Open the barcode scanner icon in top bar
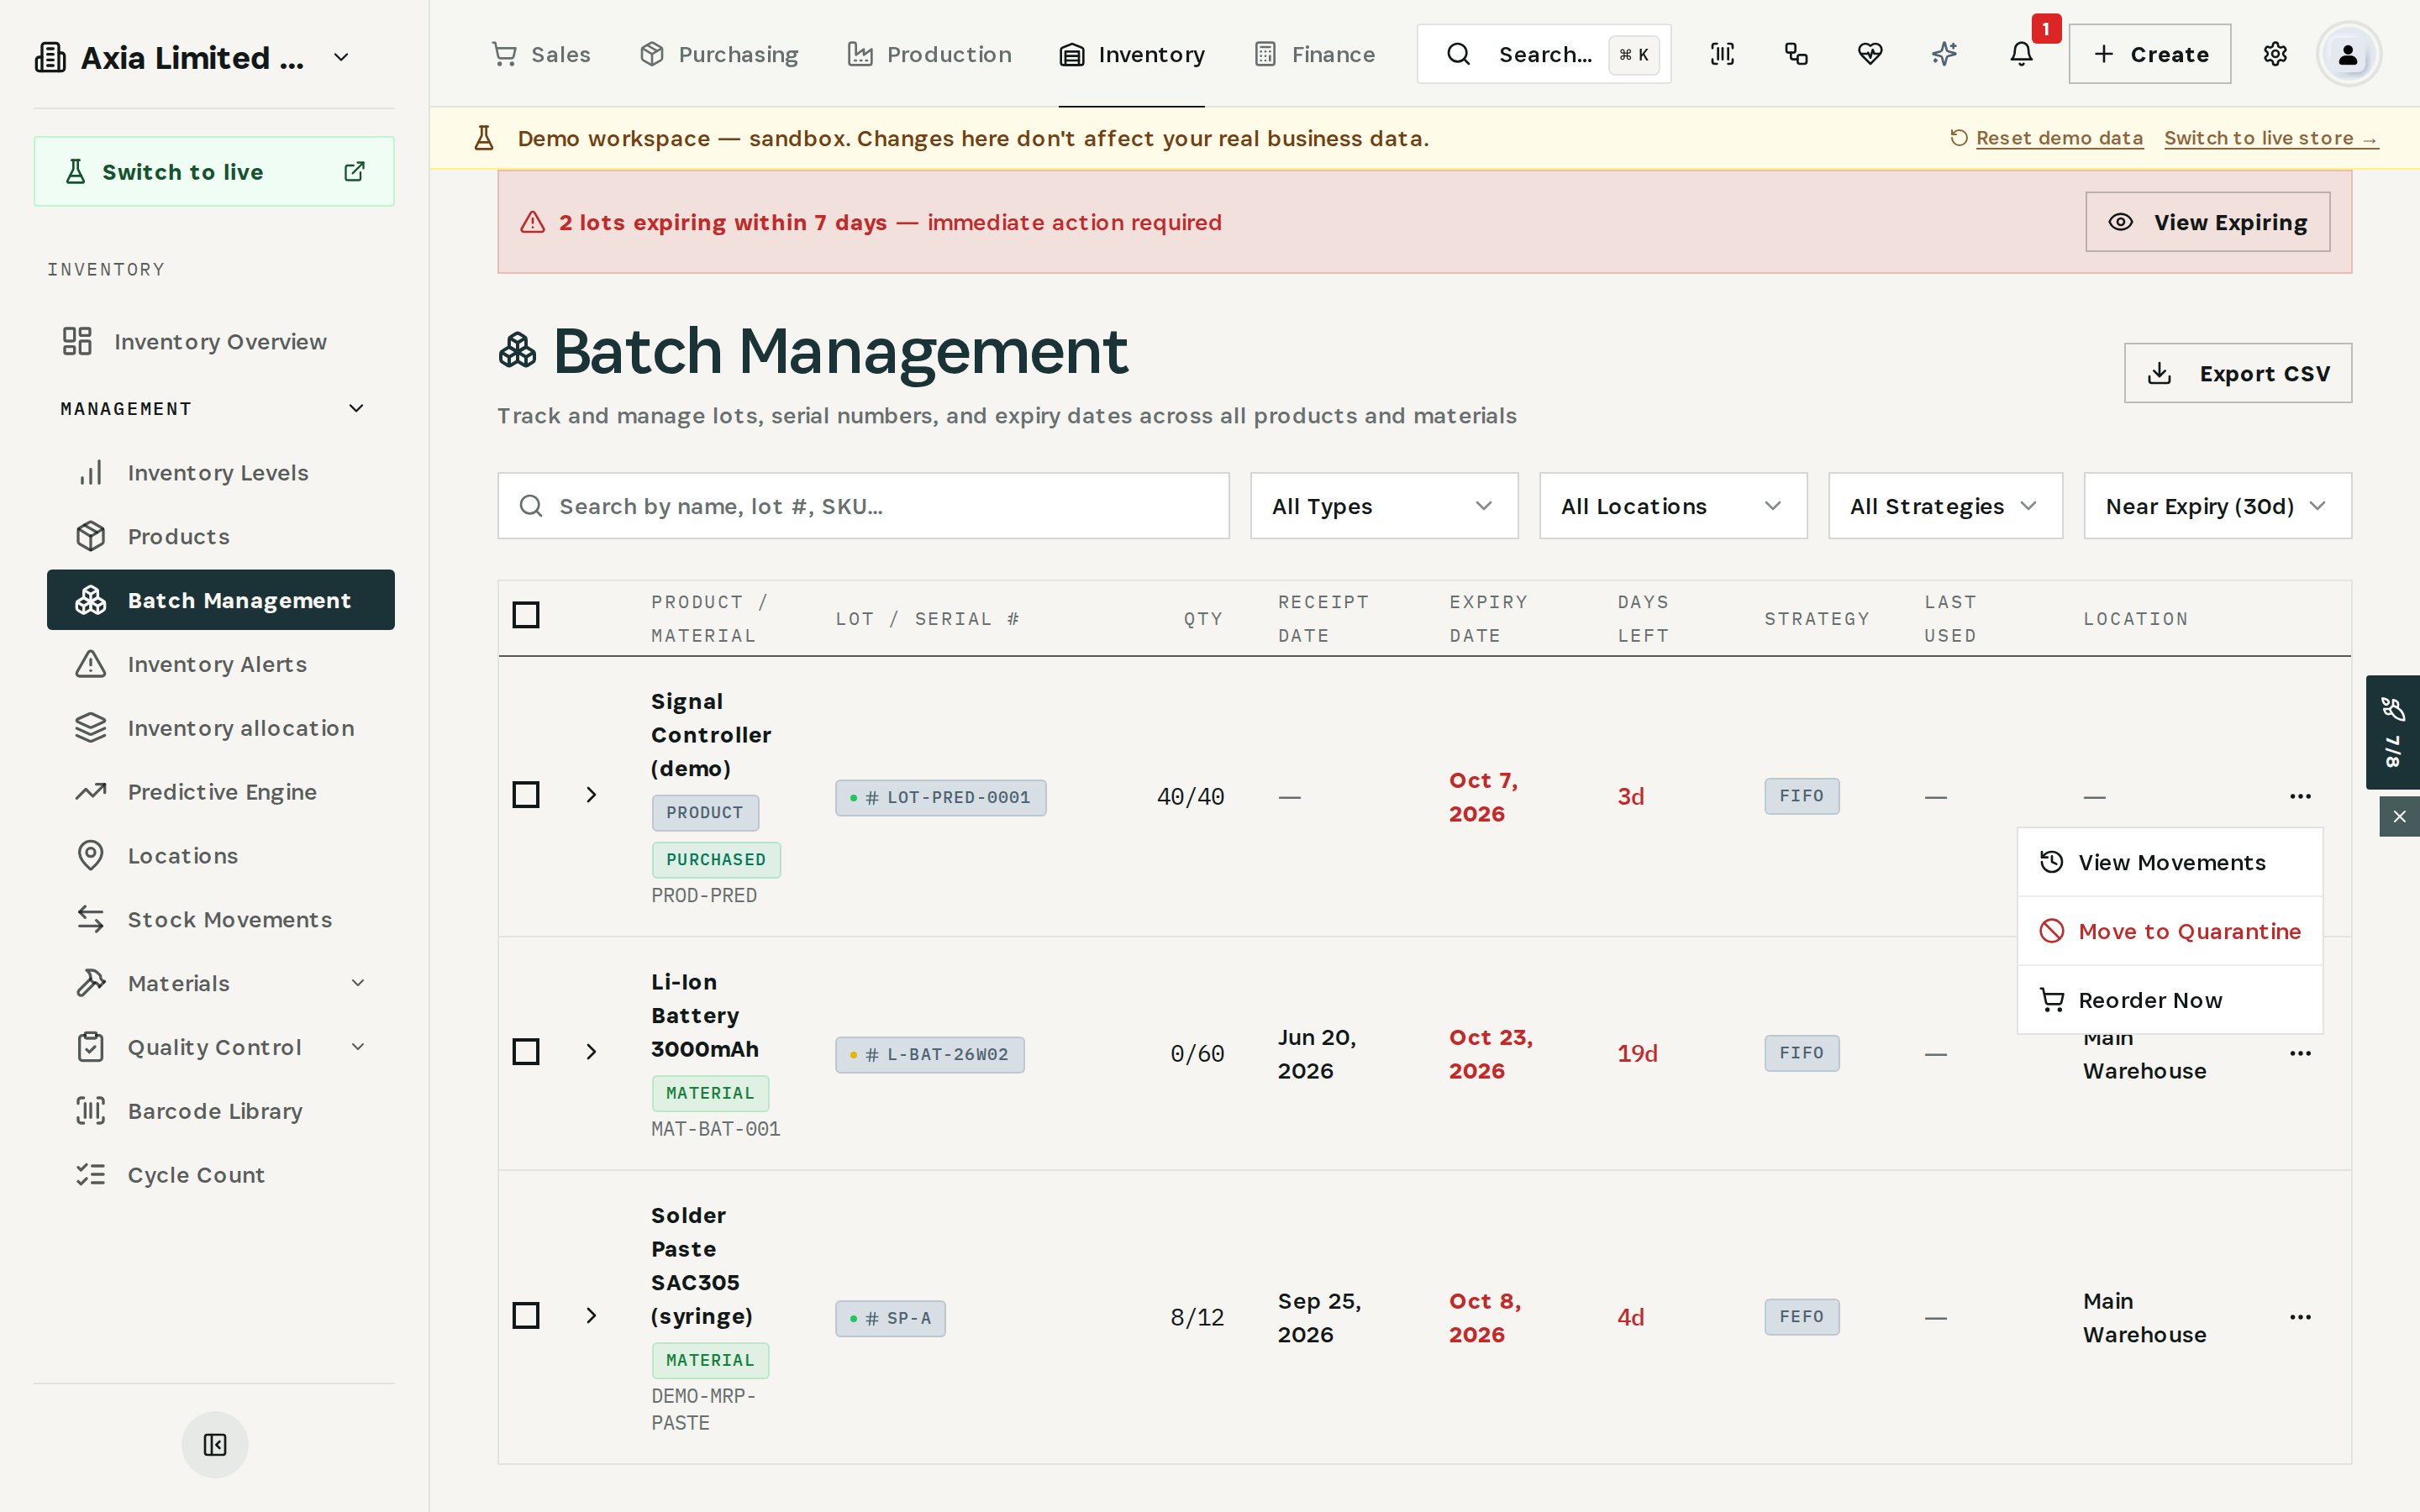Image resolution: width=2420 pixels, height=1512 pixels. (1722, 54)
